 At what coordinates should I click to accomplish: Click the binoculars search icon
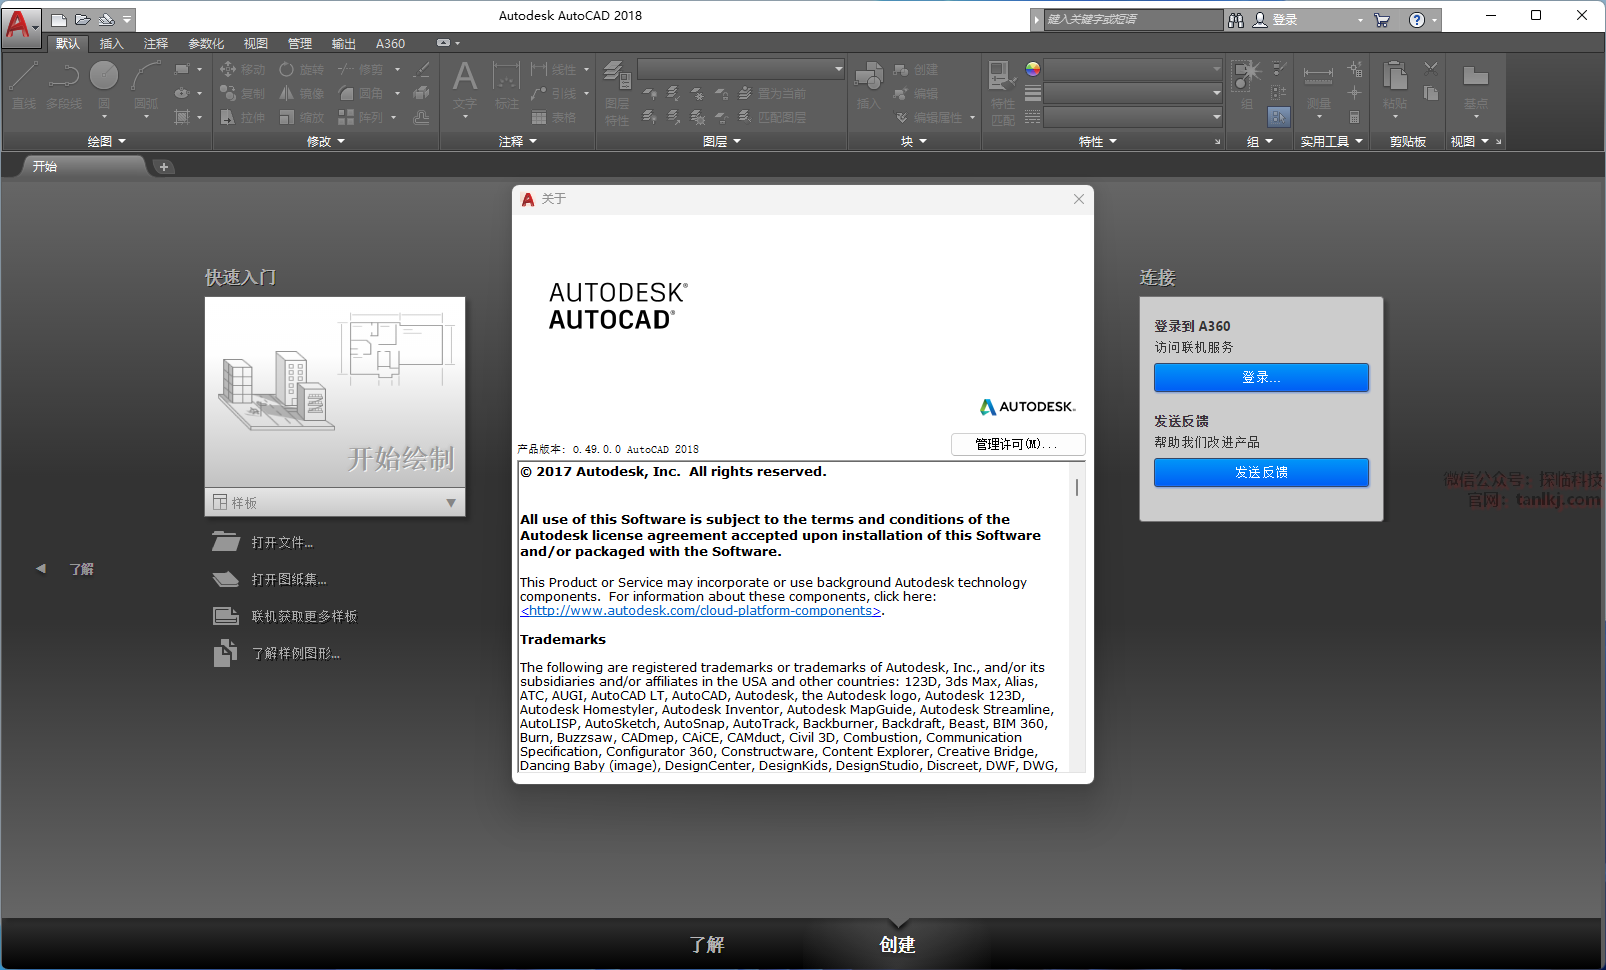tap(1236, 20)
